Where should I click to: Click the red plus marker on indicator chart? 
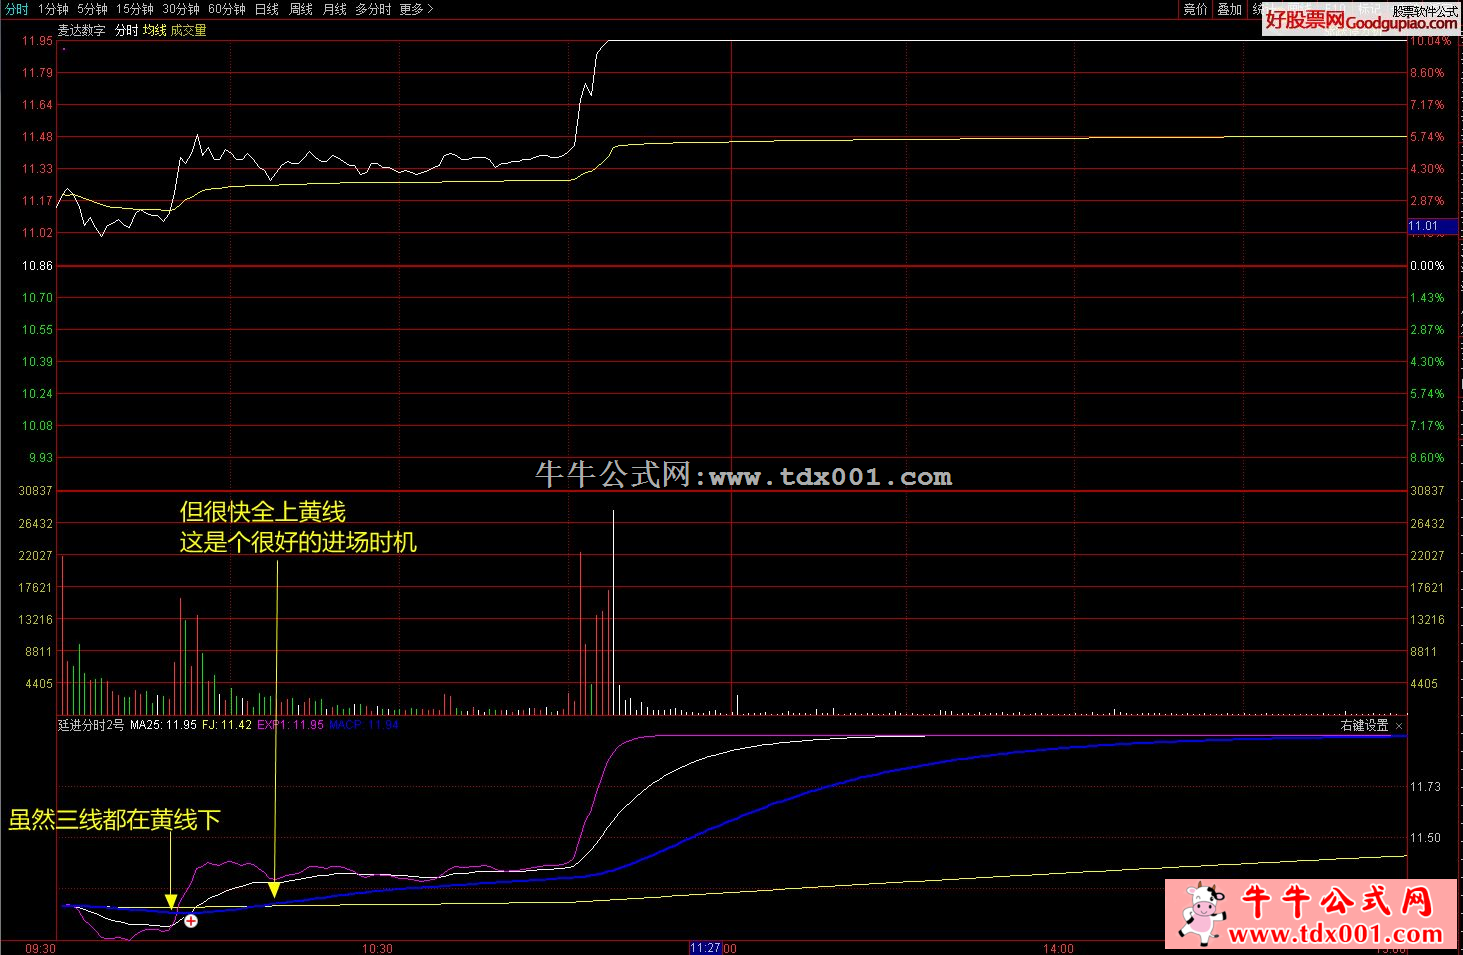(x=191, y=921)
